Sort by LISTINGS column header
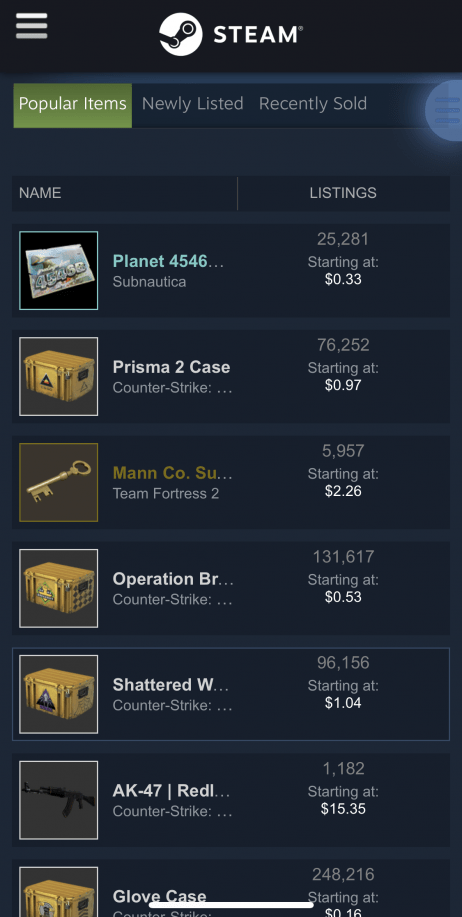Image resolution: width=462 pixels, height=917 pixels. (343, 193)
